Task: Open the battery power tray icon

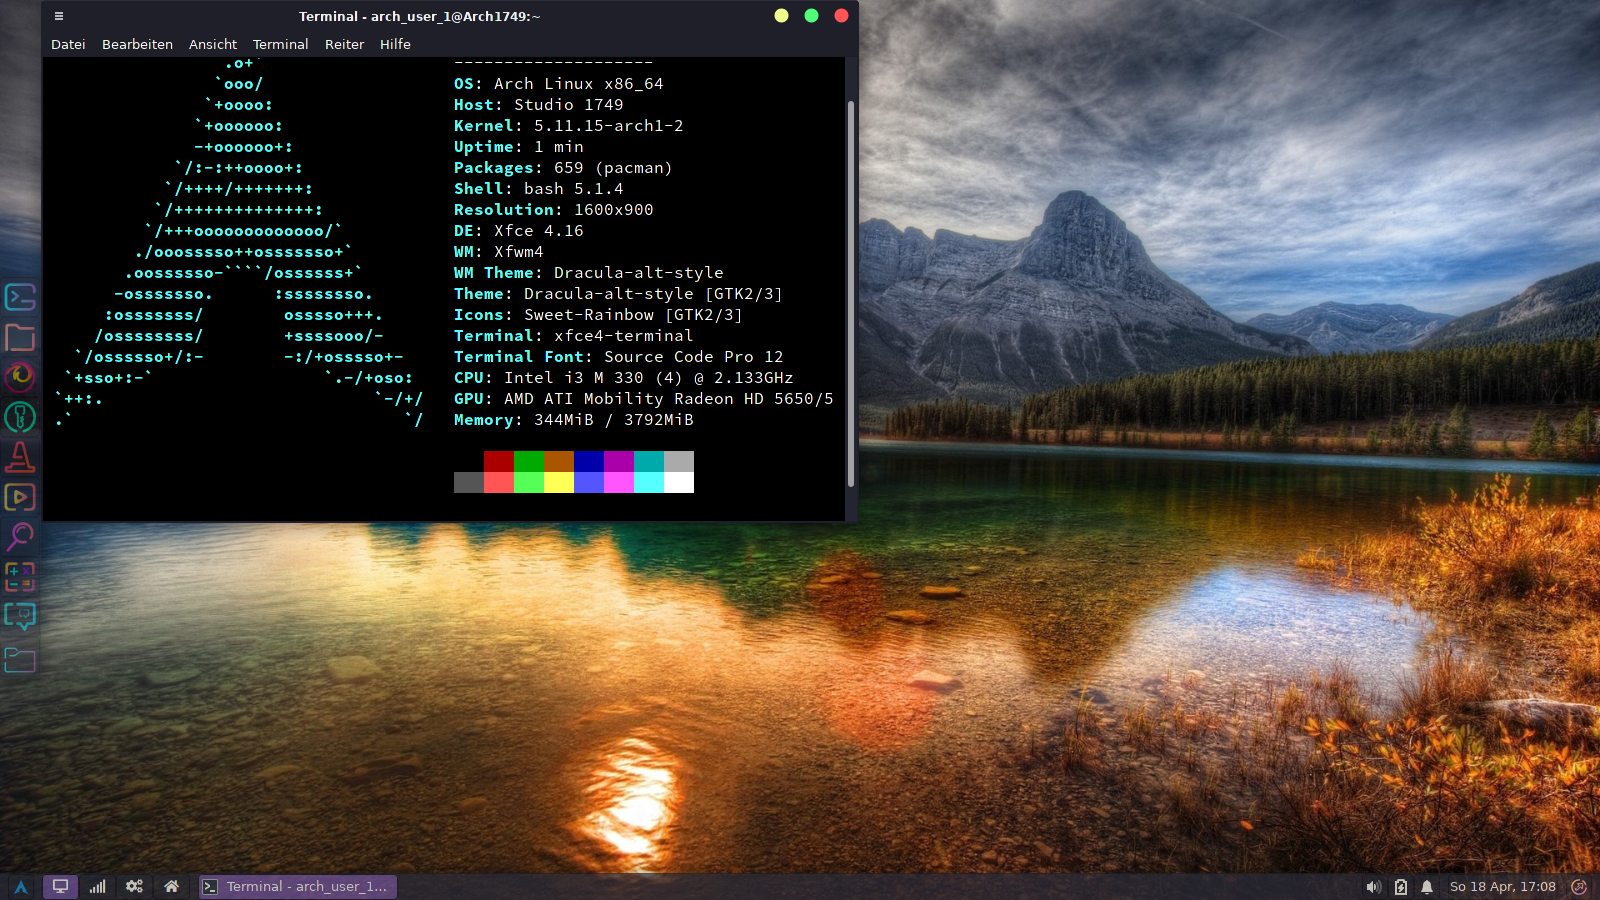Action: pyautogui.click(x=1401, y=887)
